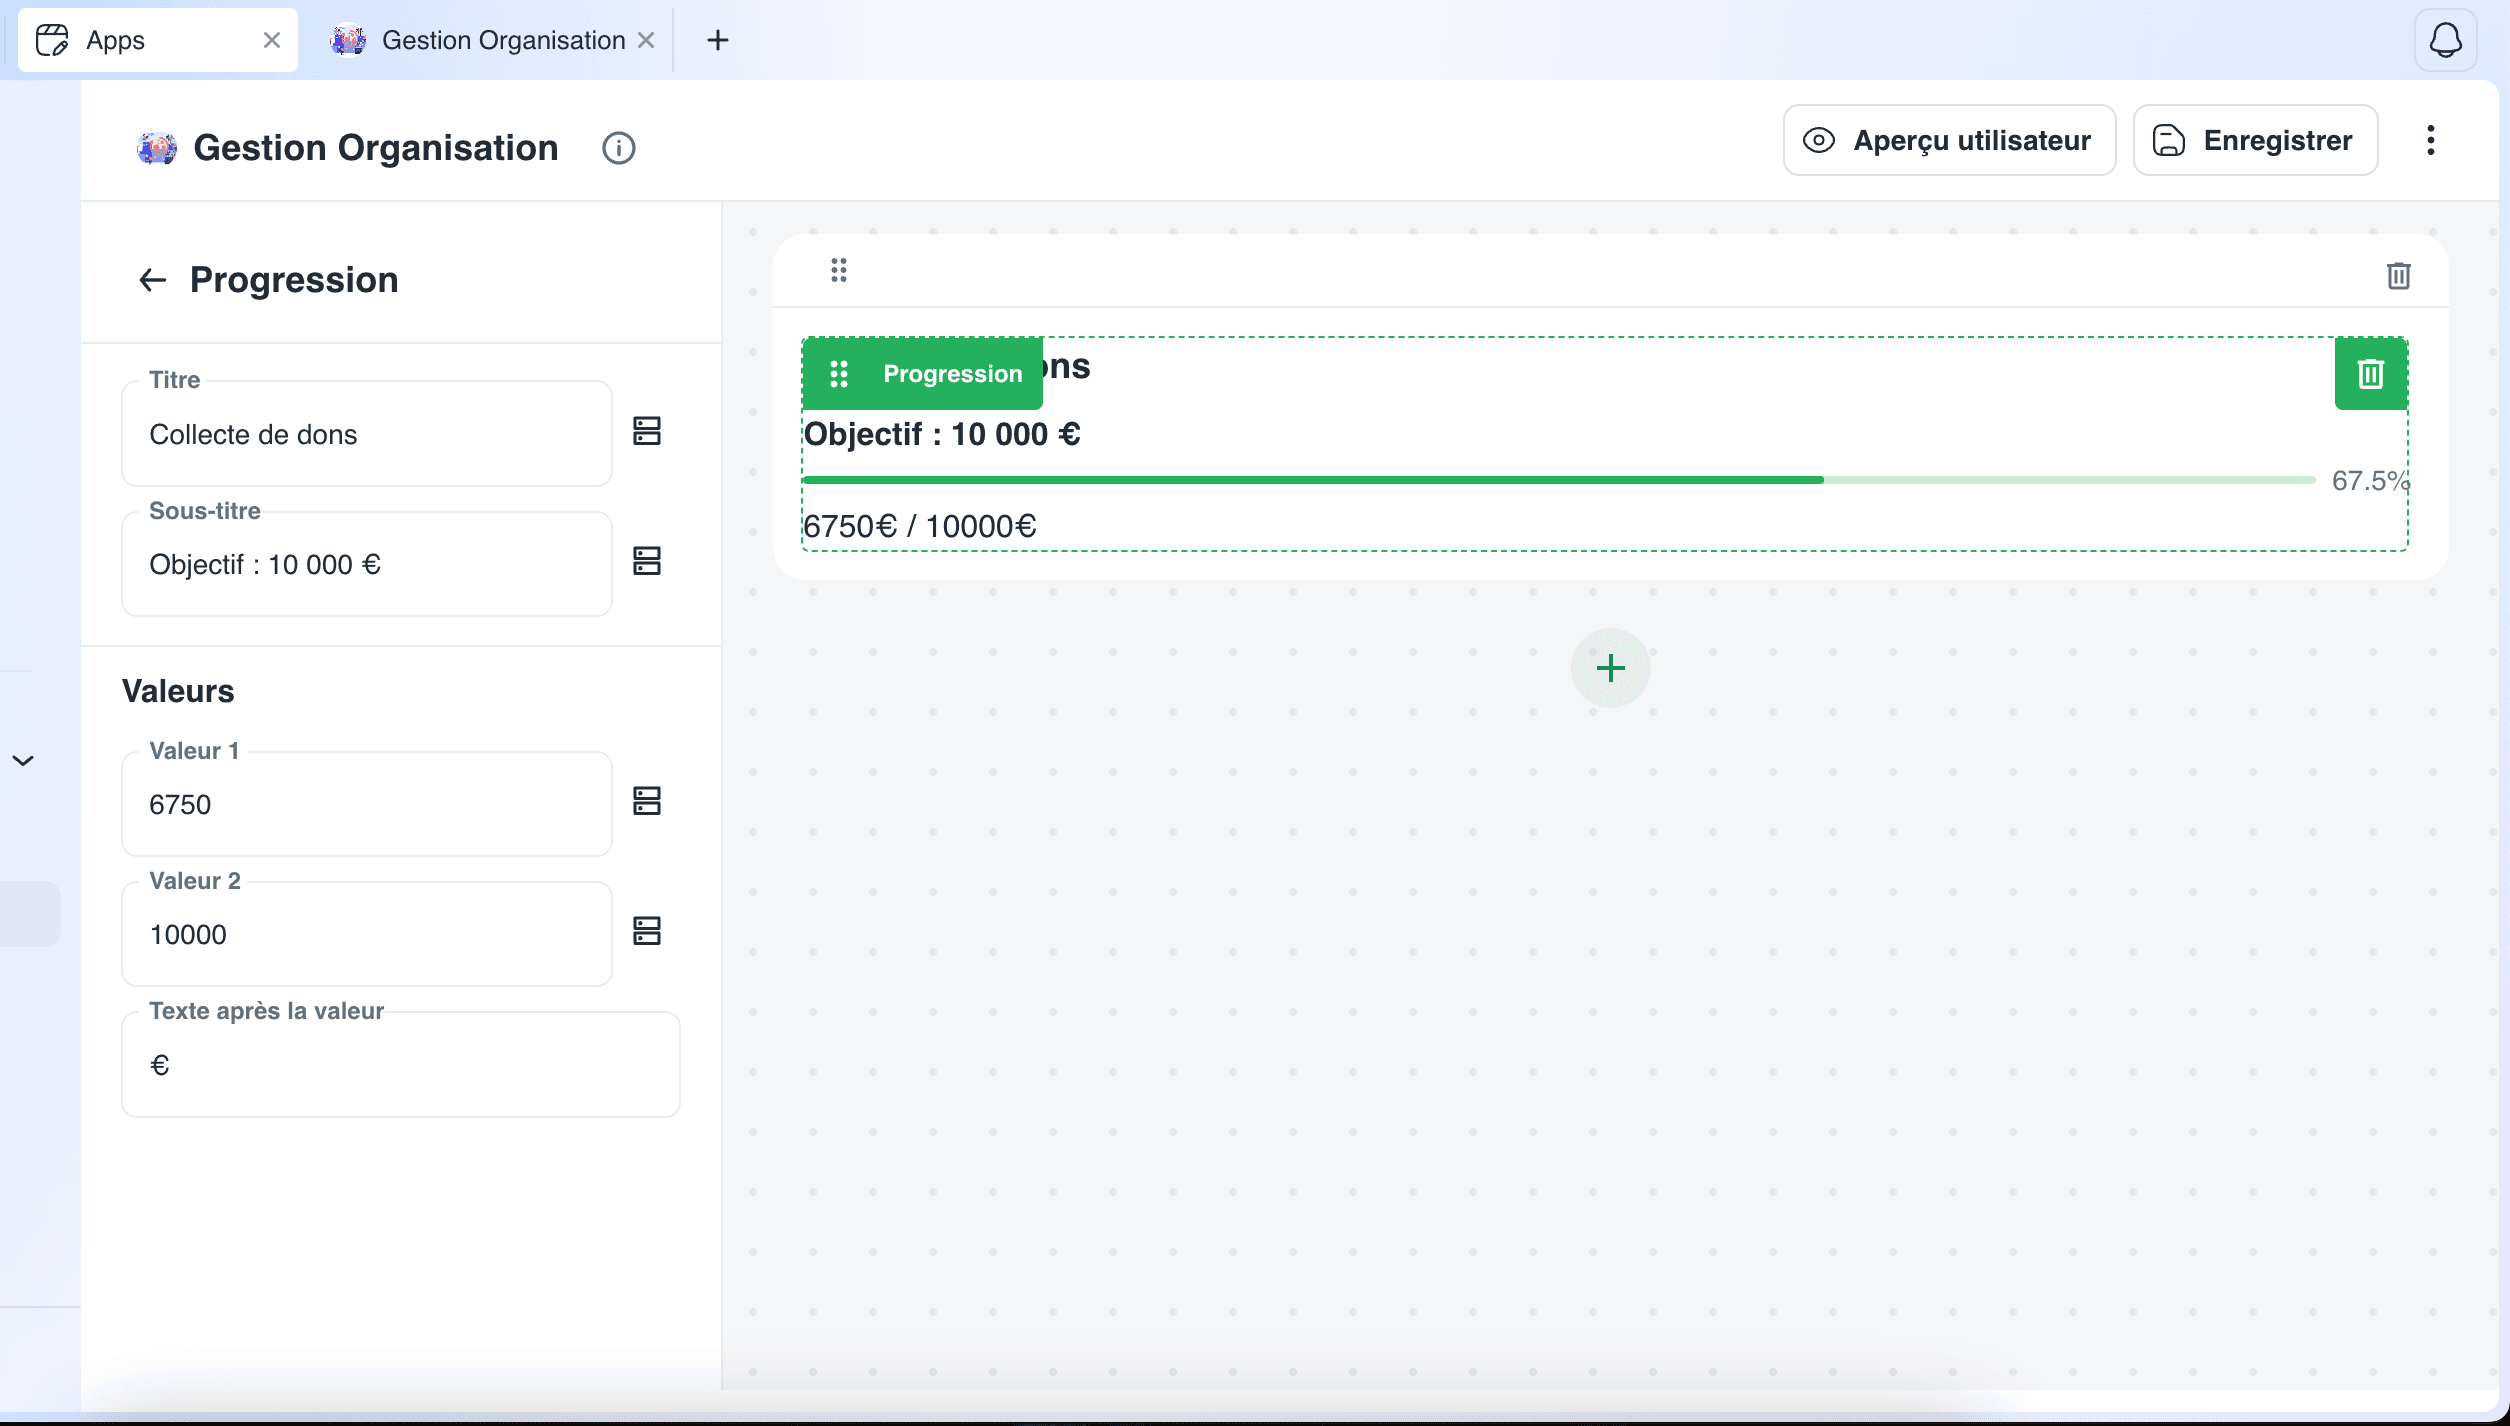
Task: Click data binding icon for Titre field
Action: pos(647,431)
